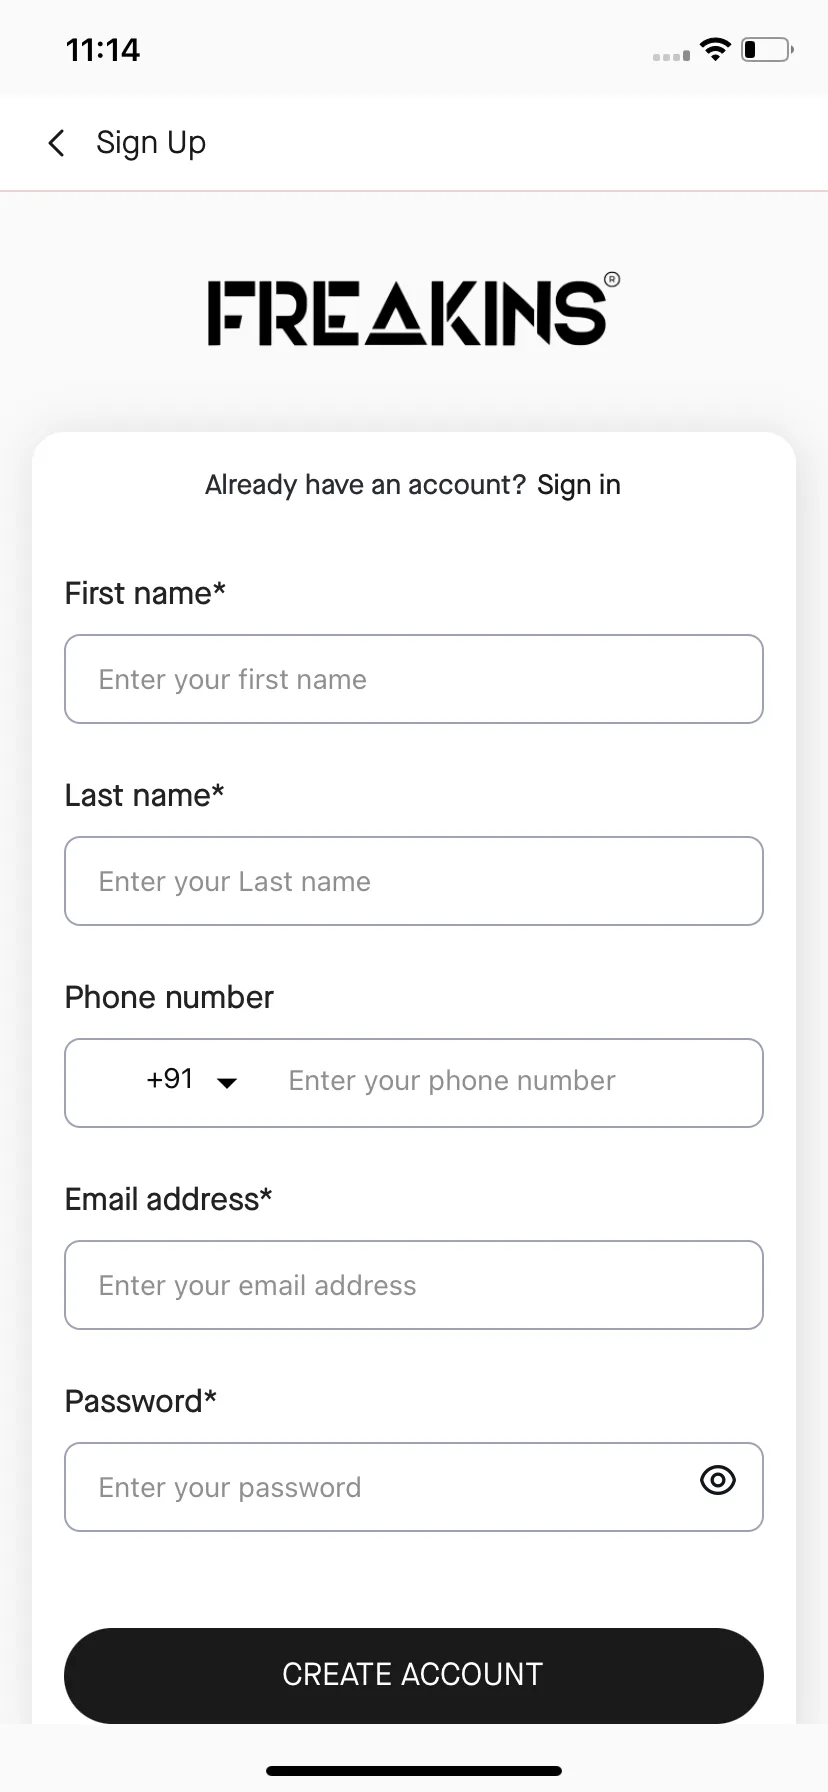Viewport: 828px width, 1792px height.
Task: Open the Sign in link
Action: (579, 485)
